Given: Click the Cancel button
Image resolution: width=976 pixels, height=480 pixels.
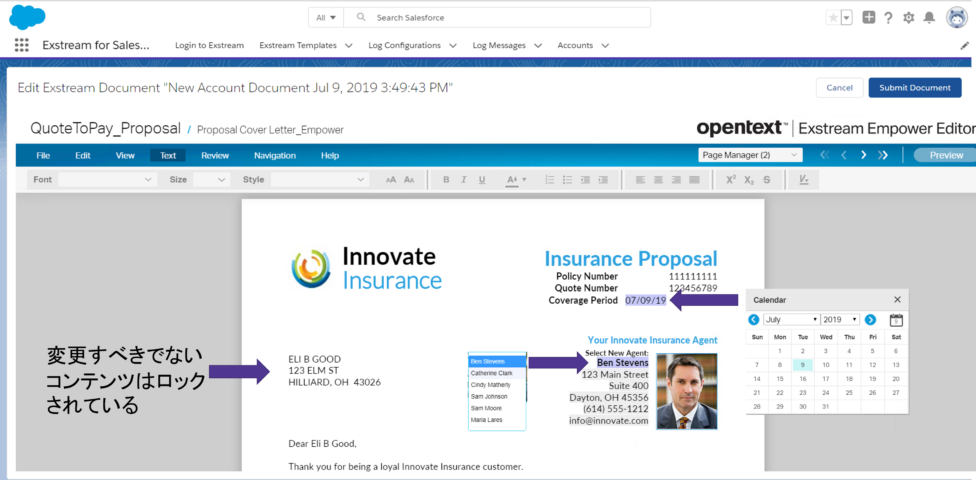Looking at the screenshot, I should [839, 88].
